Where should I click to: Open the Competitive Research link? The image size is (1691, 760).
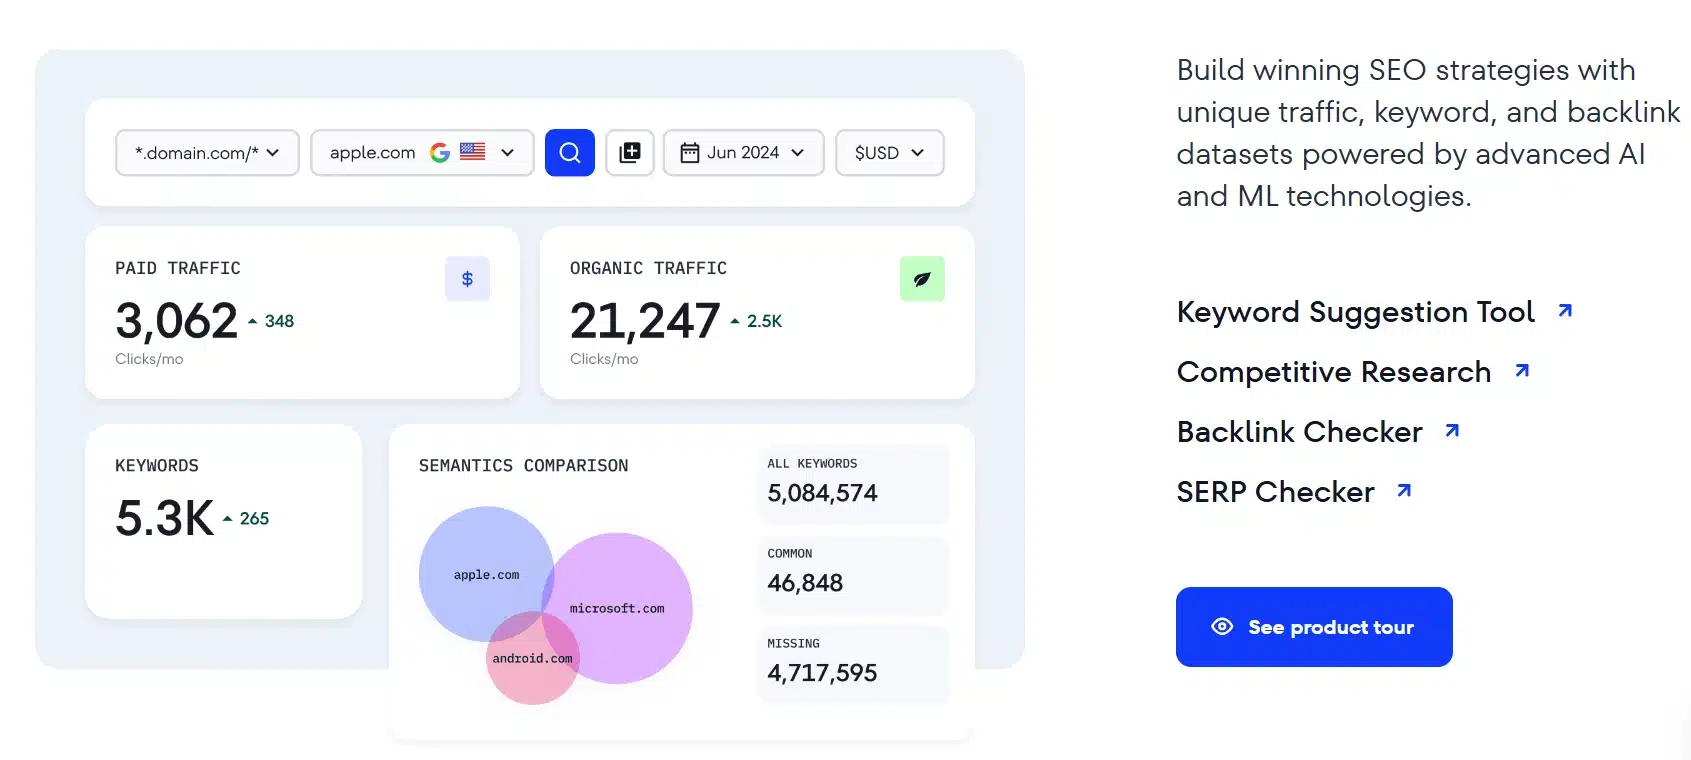[1333, 371]
